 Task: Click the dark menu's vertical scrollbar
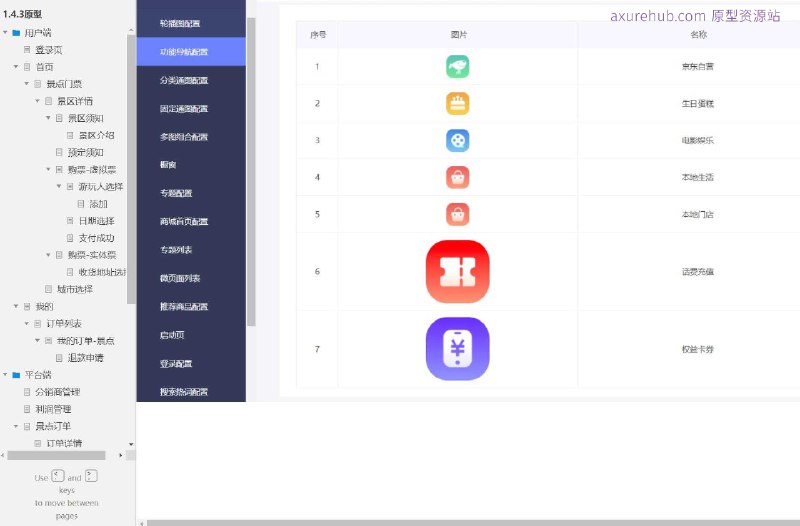coord(251,172)
